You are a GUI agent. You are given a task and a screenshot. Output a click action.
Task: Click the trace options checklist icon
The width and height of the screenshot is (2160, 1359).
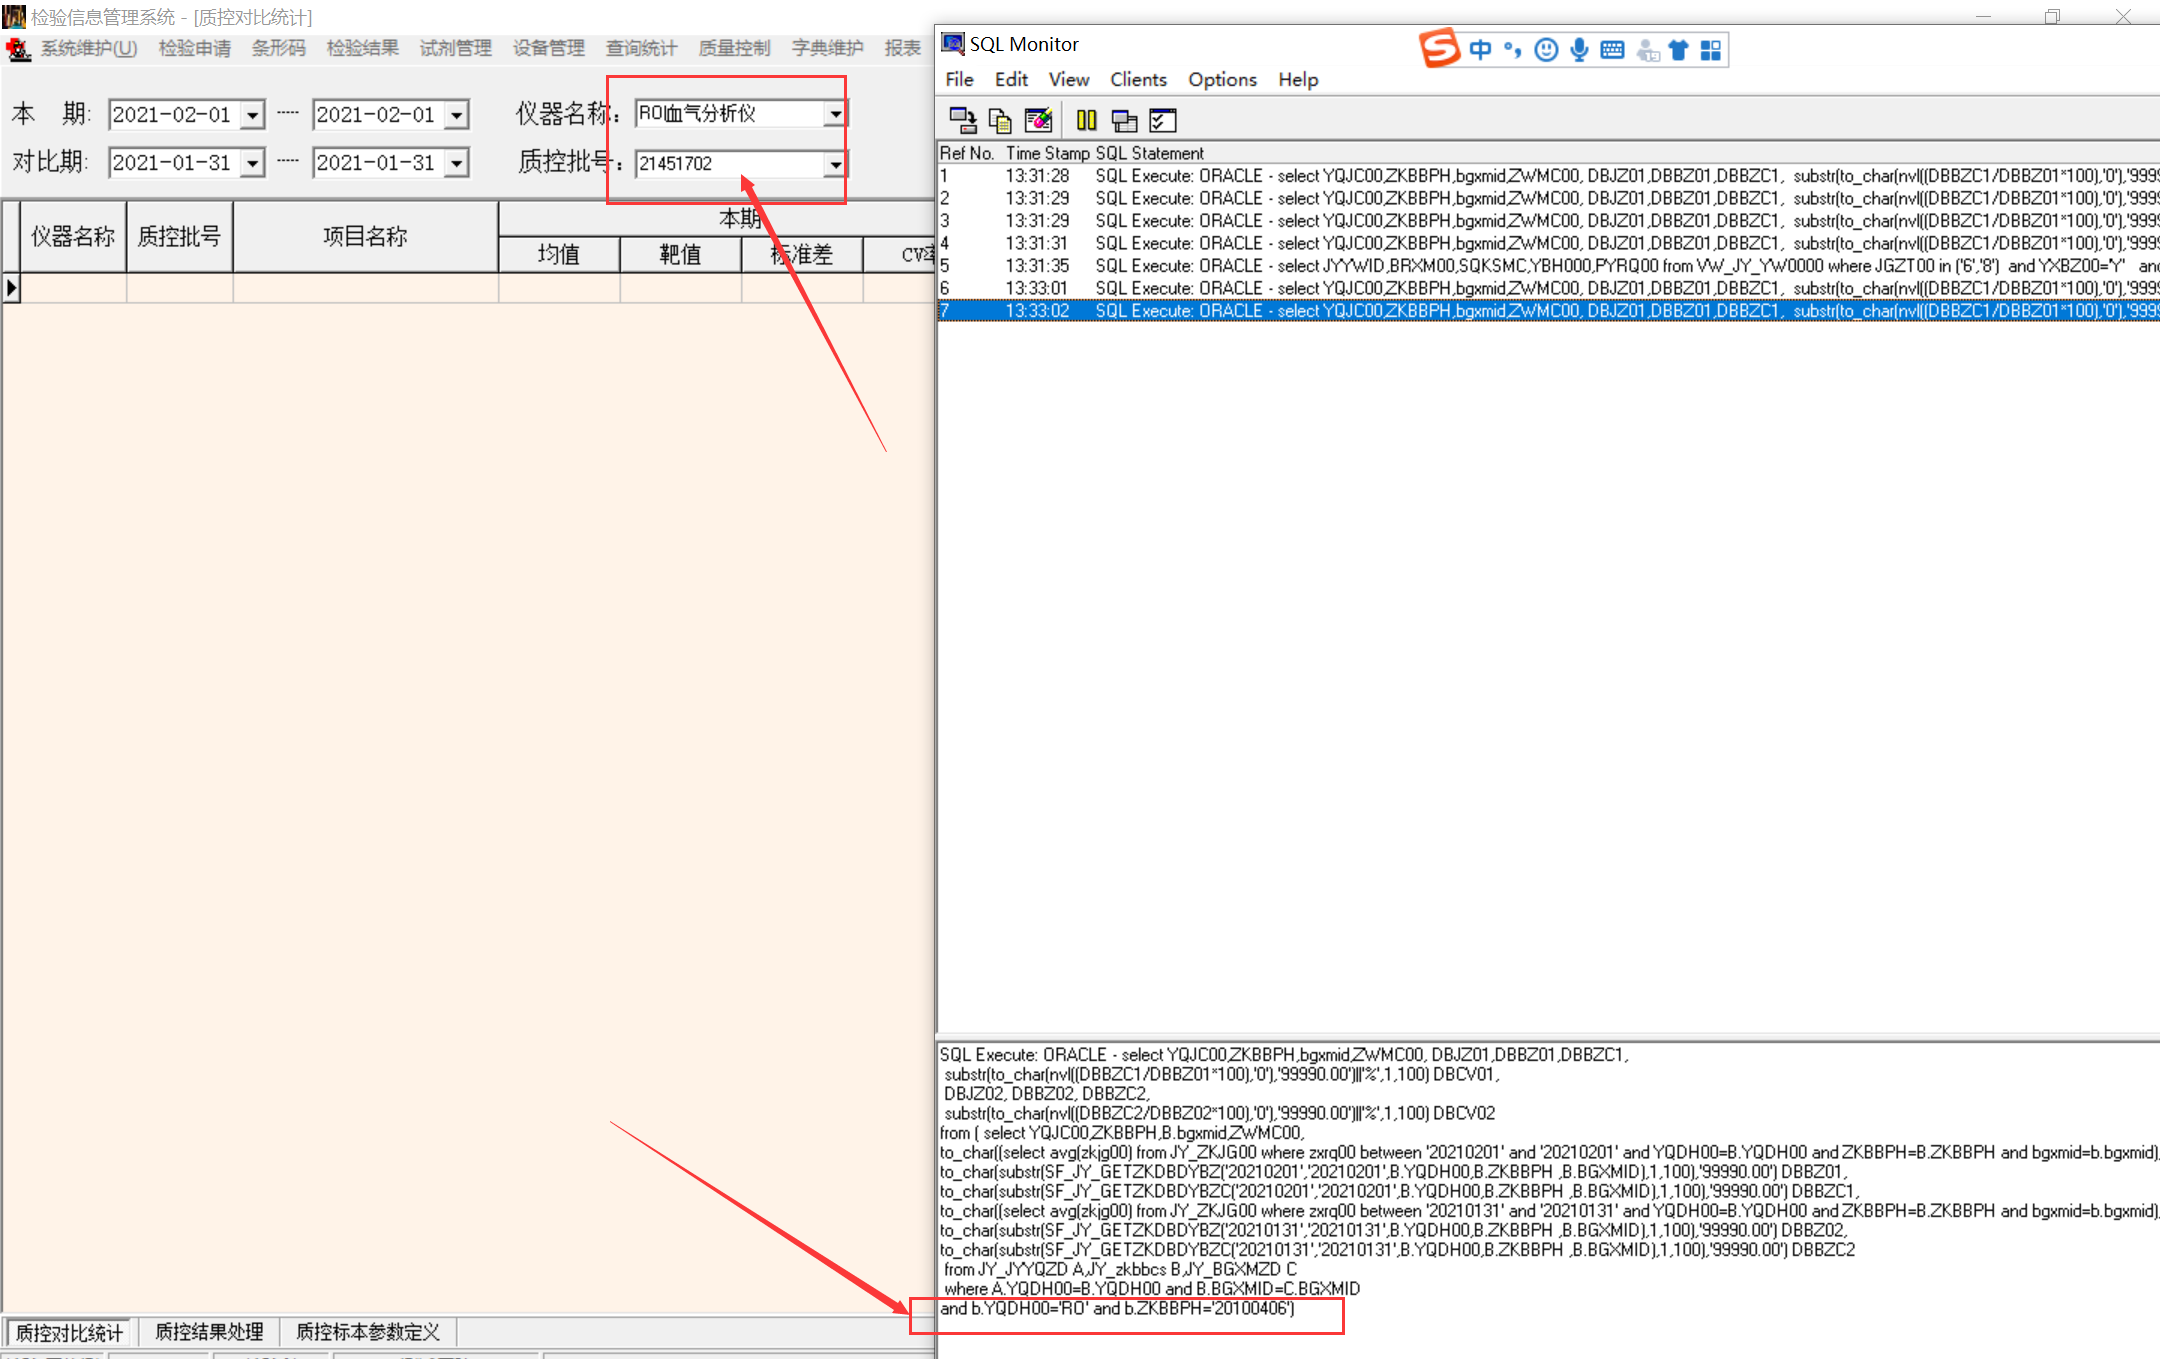click(1163, 121)
